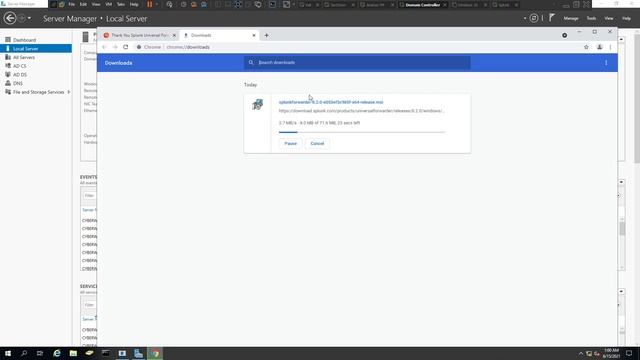Viewport: 640px width, 360px height.
Task: Click the download progress bar
Action: coord(362,132)
